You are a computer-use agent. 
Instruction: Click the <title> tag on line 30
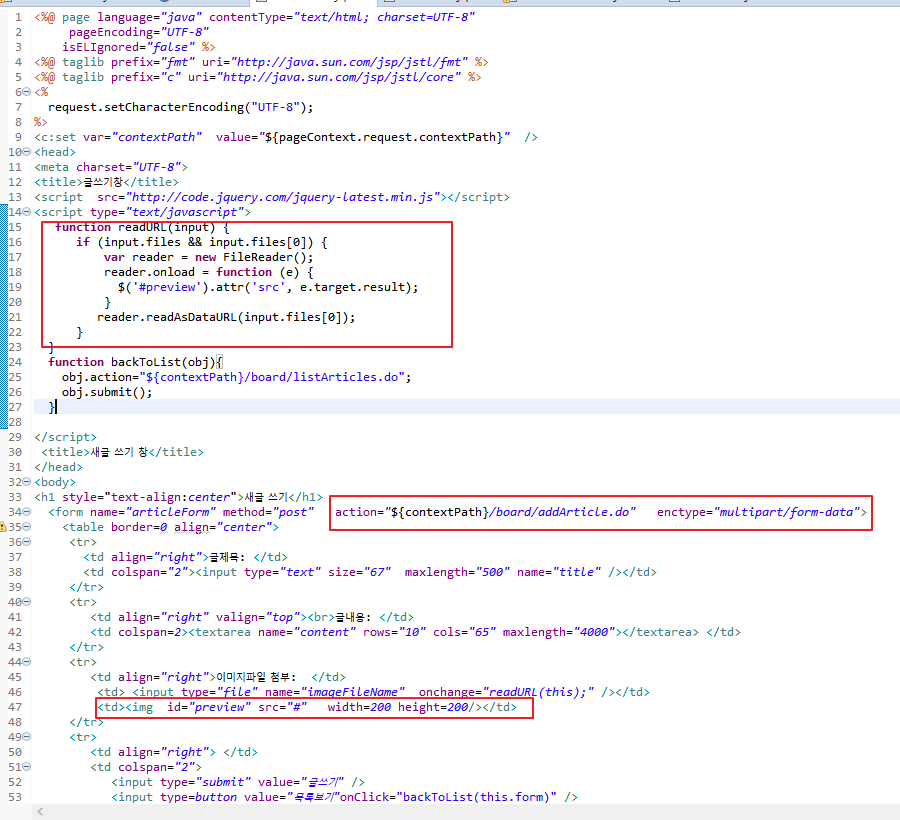[122, 452]
